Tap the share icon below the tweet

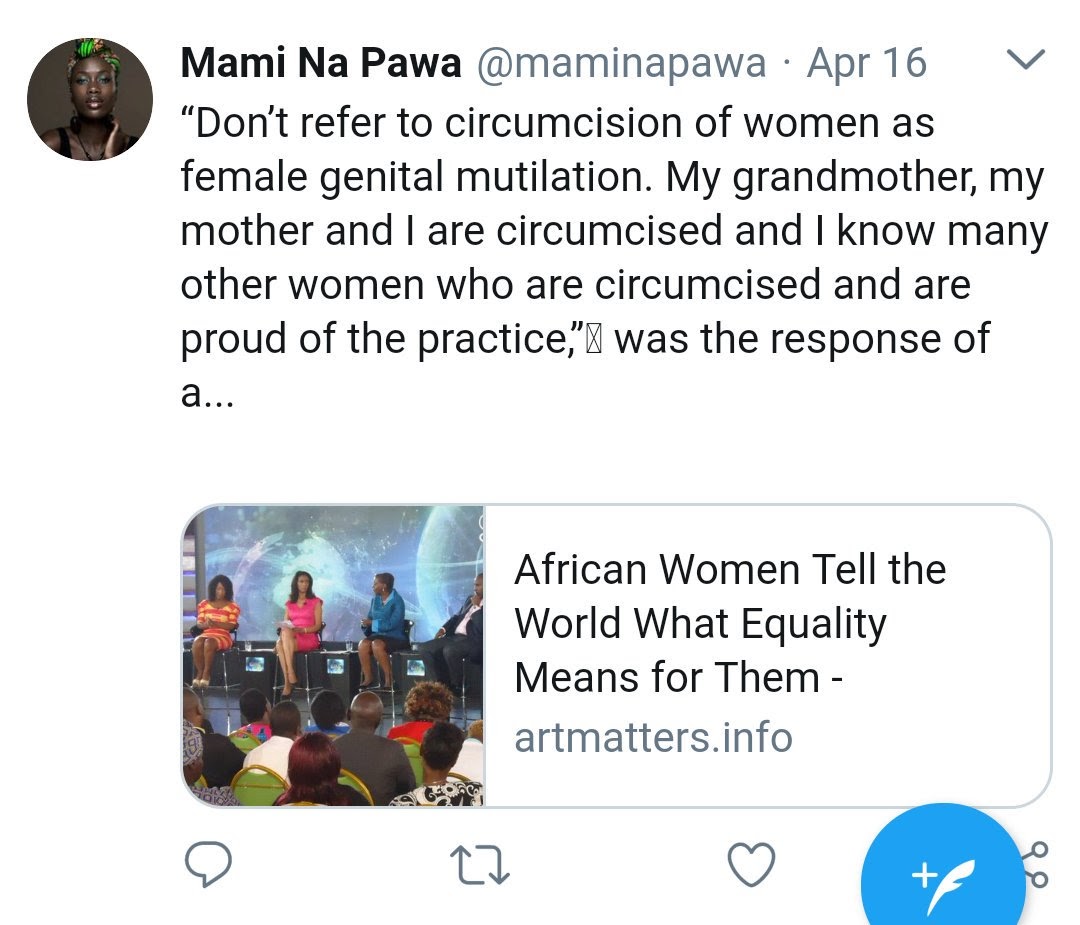click(1038, 864)
